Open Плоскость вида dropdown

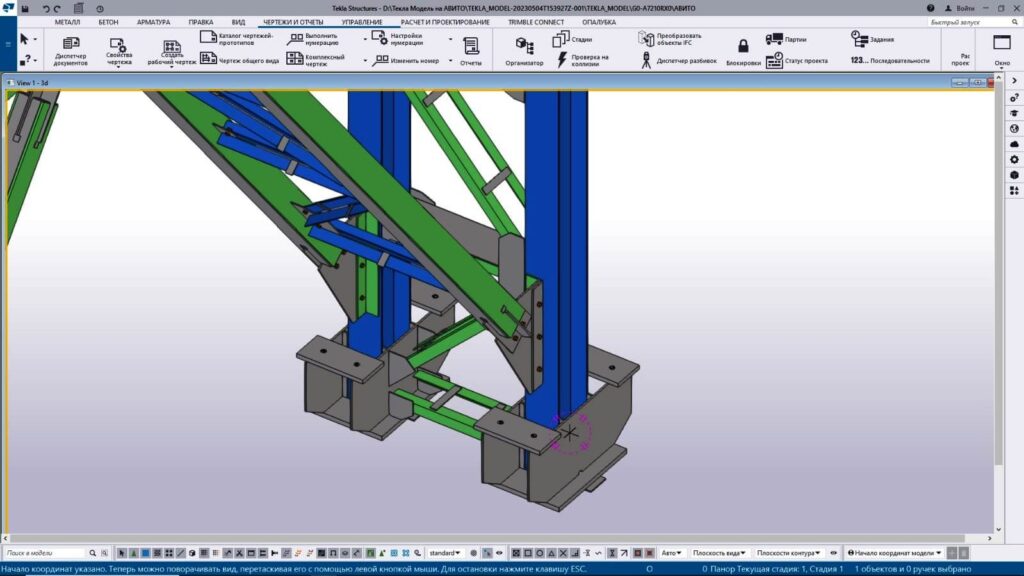tap(719, 553)
